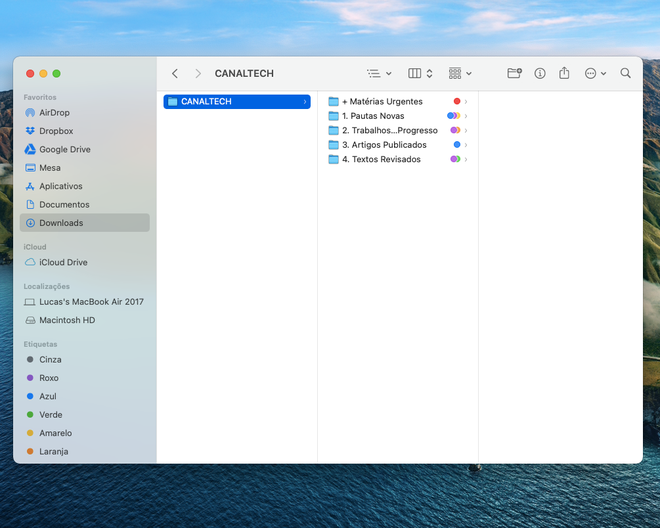Filter by the Laranja tag

pyautogui.click(x=85, y=451)
